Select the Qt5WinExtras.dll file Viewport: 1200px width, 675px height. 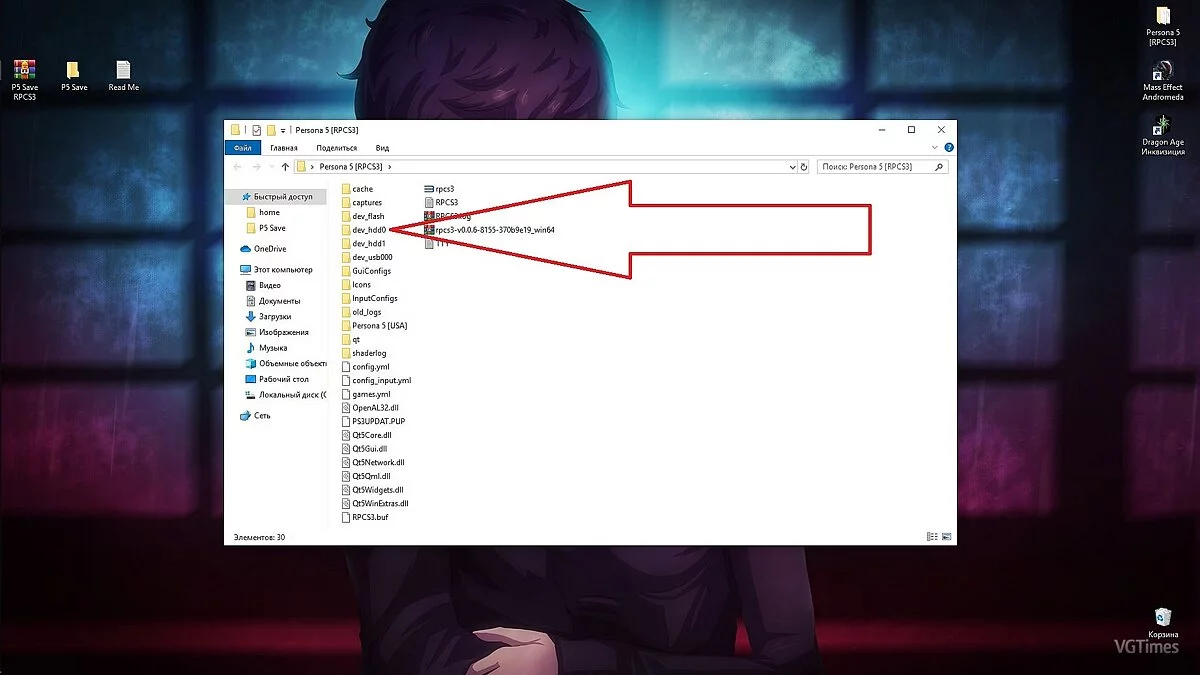pos(374,504)
